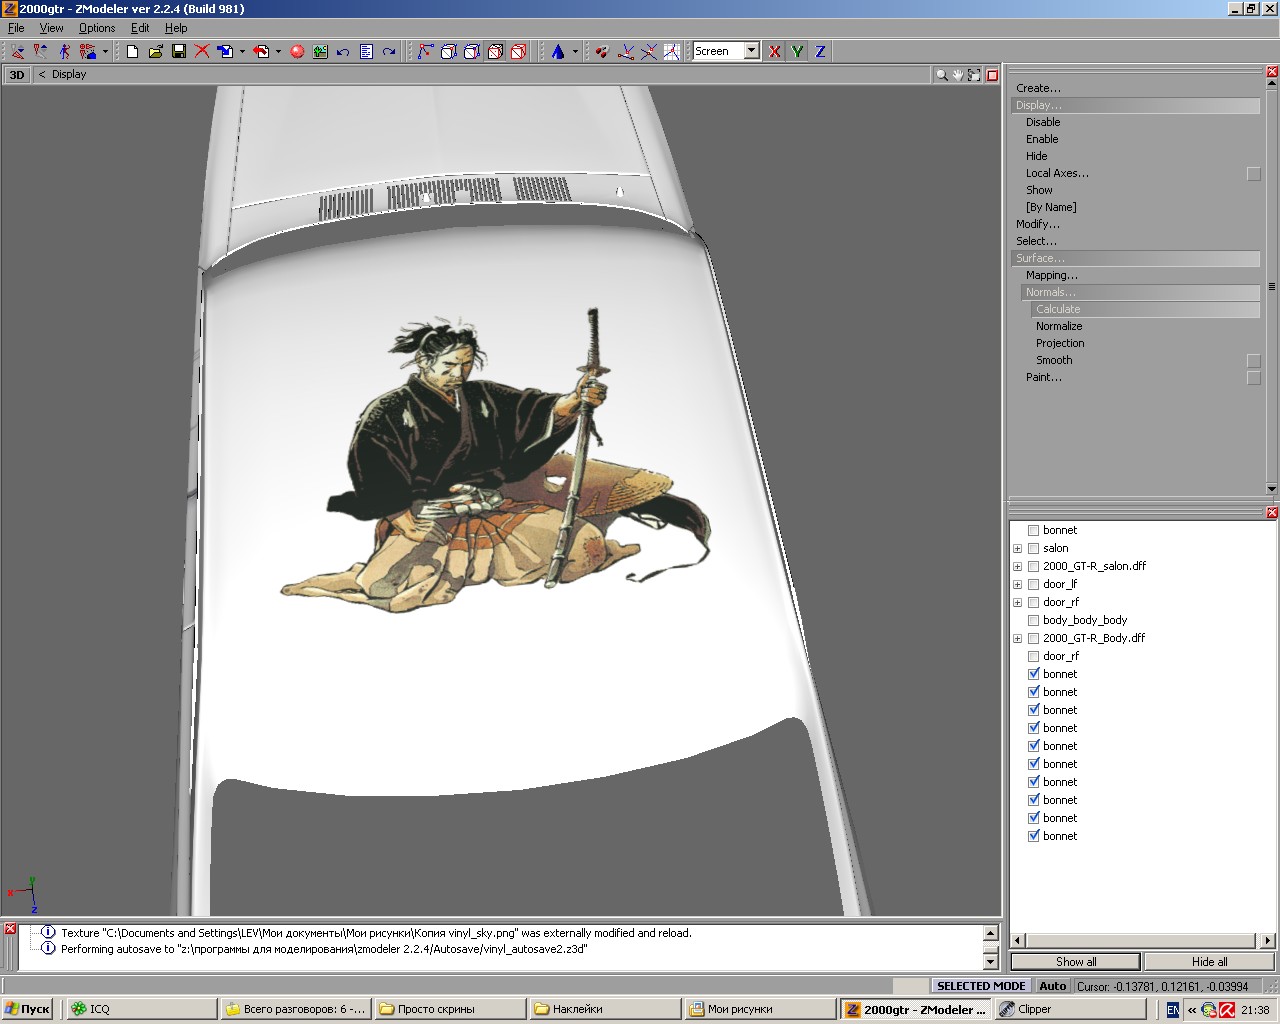Click the viewport pan hand icon
Image resolution: width=1280 pixels, height=1024 pixels.
click(x=957, y=75)
